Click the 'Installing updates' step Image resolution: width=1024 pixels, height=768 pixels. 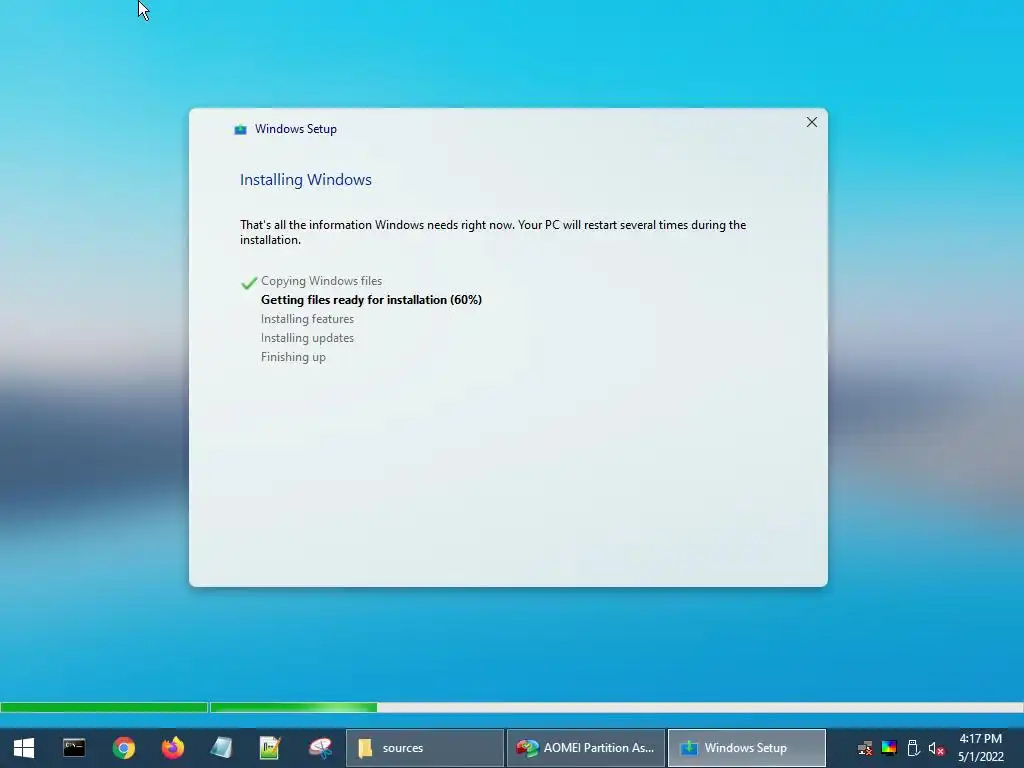click(307, 338)
